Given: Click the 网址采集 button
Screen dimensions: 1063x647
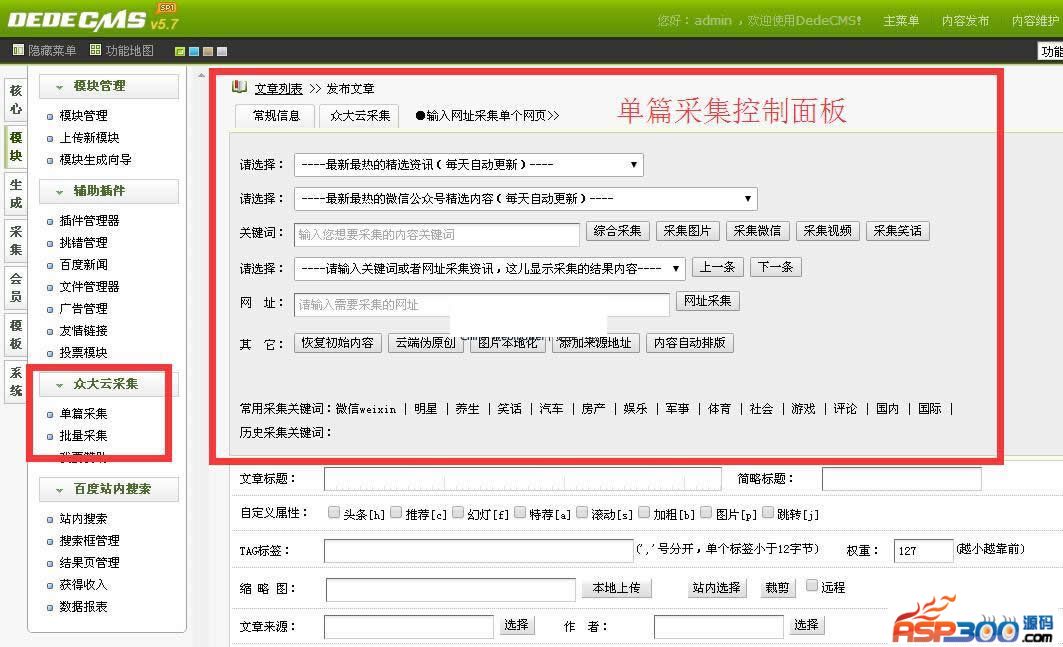Looking at the screenshot, I should click(707, 300).
